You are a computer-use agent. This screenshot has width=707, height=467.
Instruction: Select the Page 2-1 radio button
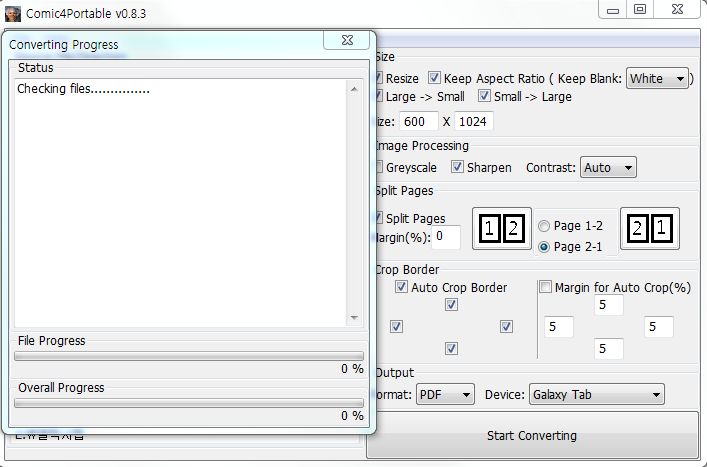pyautogui.click(x=544, y=247)
